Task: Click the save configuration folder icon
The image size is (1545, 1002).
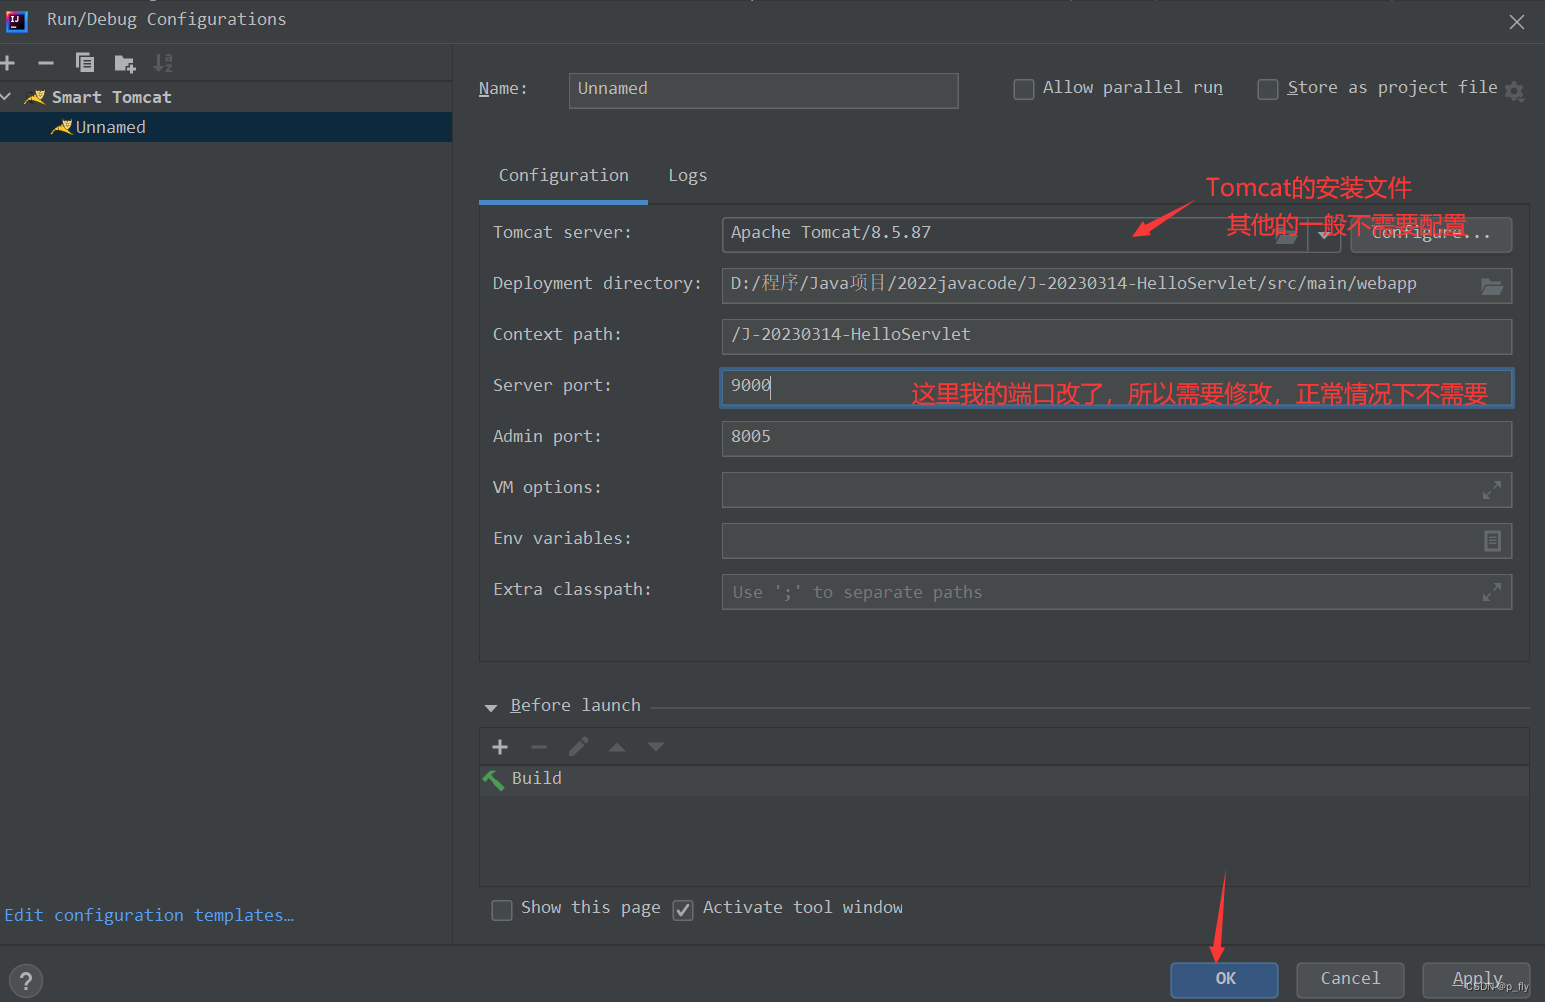Action: click(124, 64)
